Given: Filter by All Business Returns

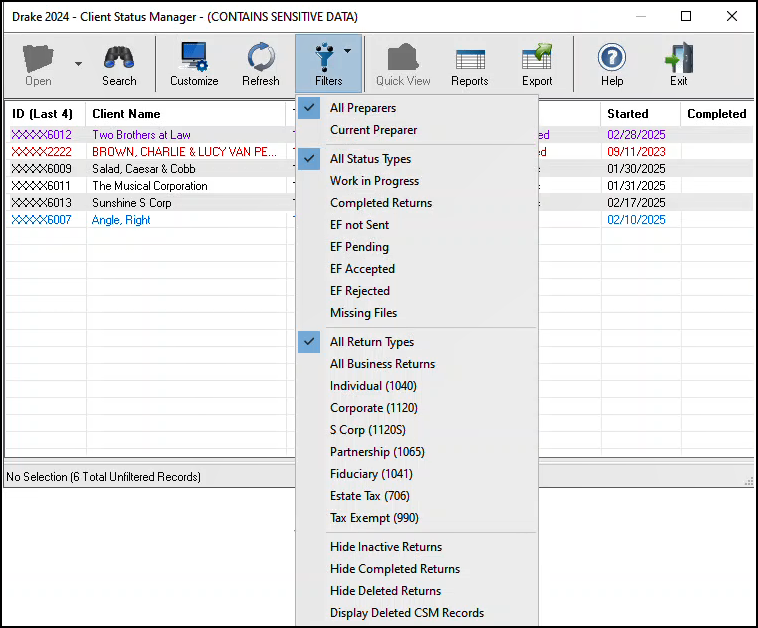Looking at the screenshot, I should coord(417,364).
